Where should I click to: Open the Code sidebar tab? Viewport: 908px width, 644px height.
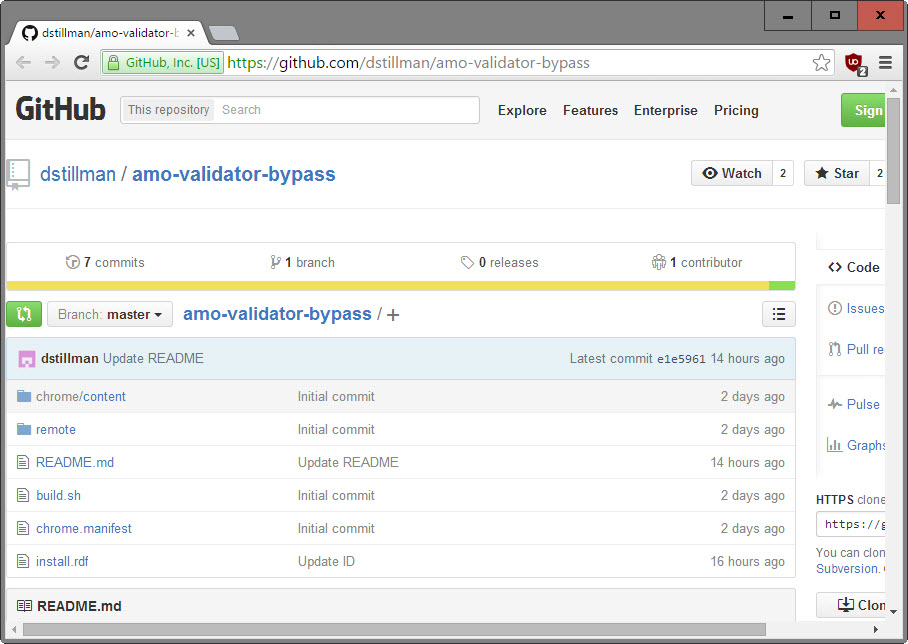(854, 267)
